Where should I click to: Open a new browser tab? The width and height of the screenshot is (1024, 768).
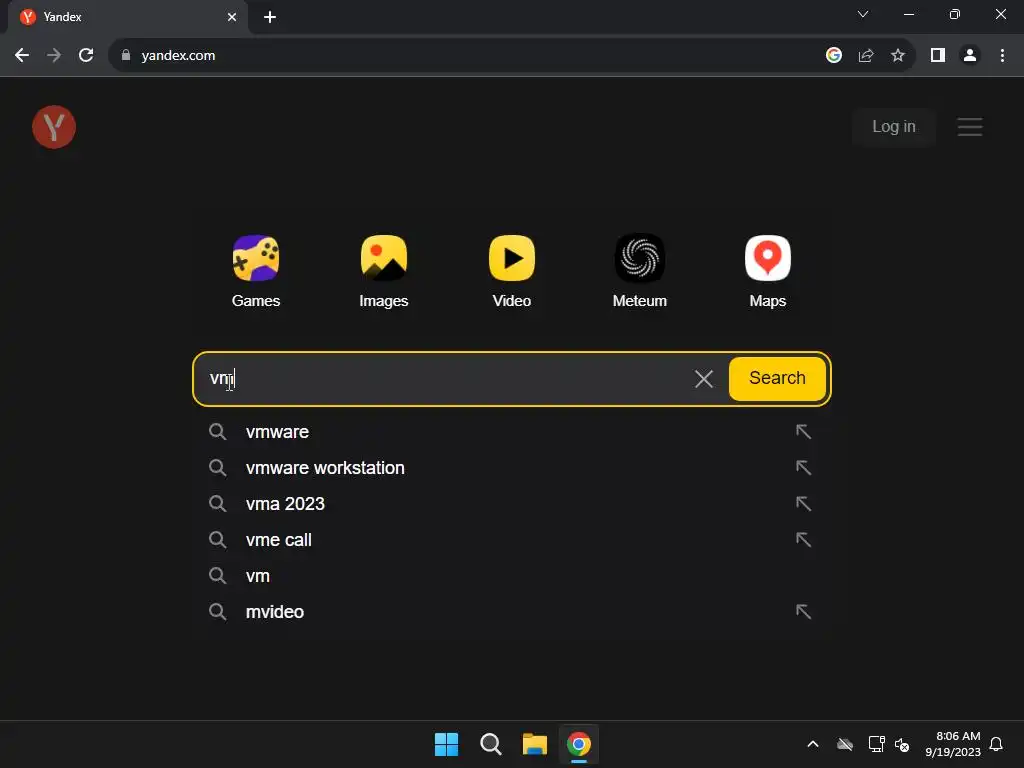coord(270,17)
